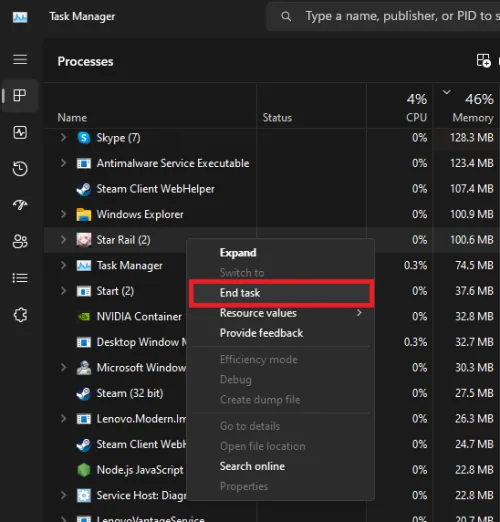The width and height of the screenshot is (500, 522).
Task: Open the Details list page
Action: [x=20, y=278]
